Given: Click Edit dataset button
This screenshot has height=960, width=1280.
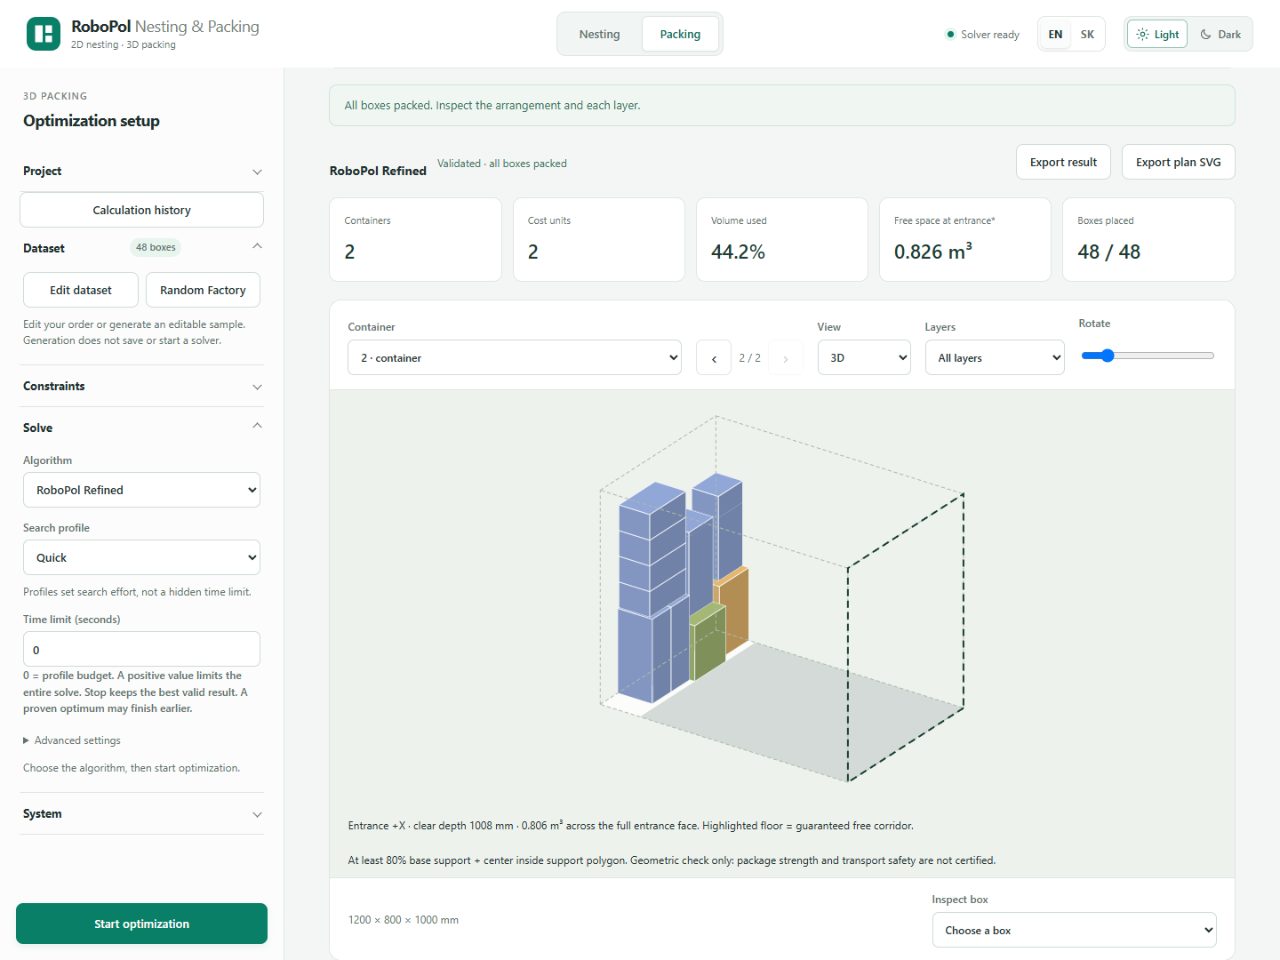Looking at the screenshot, I should pos(81,290).
